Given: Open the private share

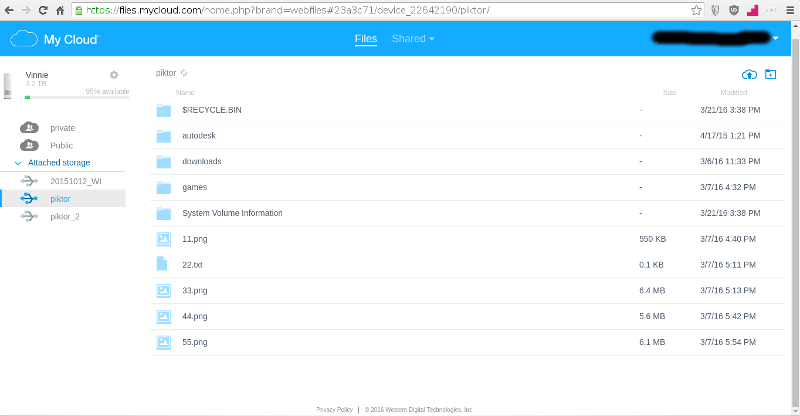Looking at the screenshot, I should 62,128.
